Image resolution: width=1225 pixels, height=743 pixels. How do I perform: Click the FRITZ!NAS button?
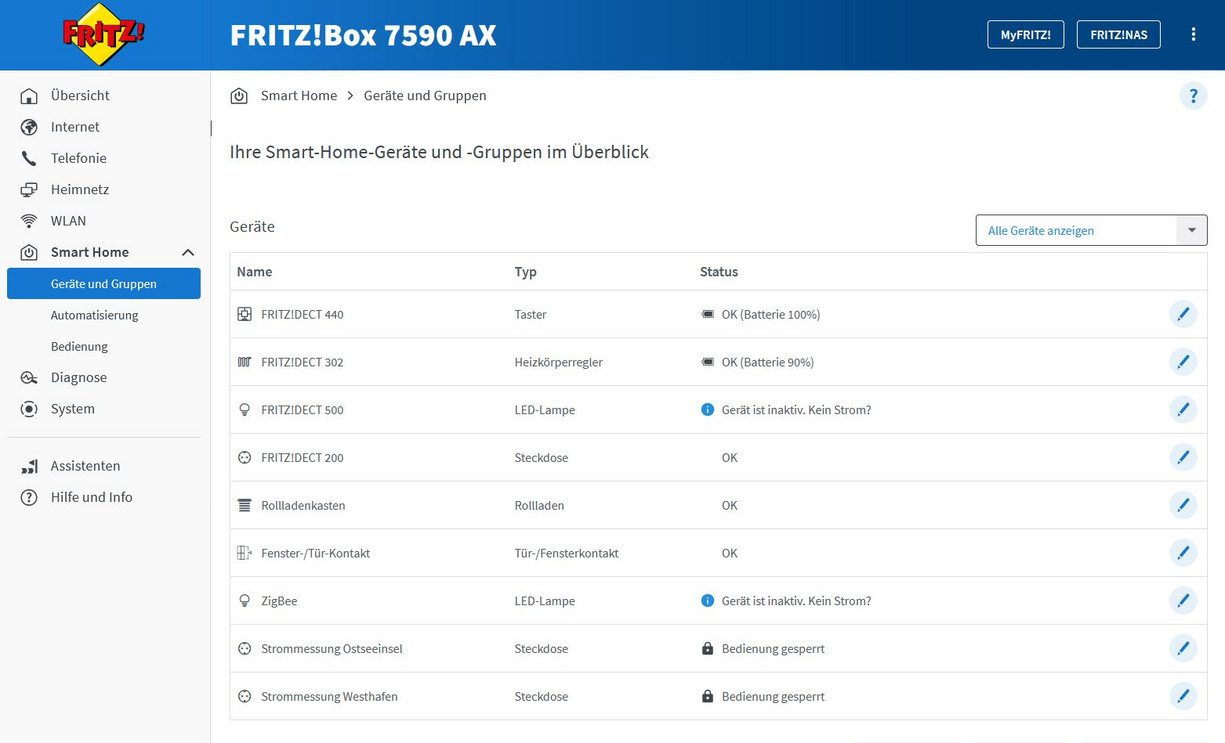(1118, 34)
